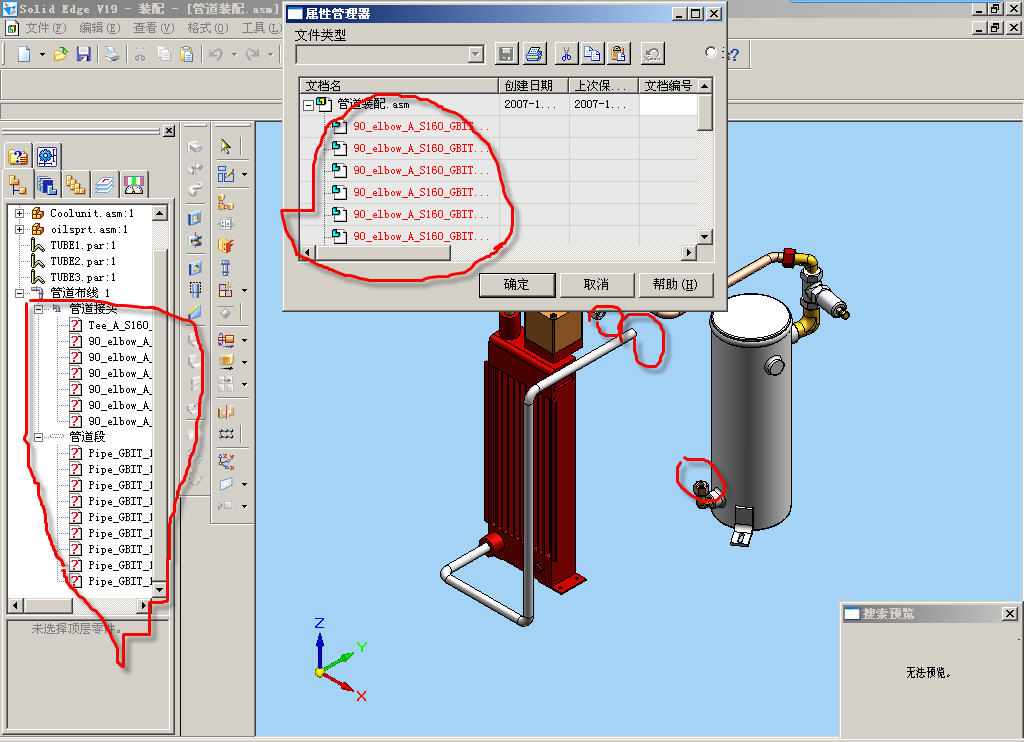This screenshot has height=742, width=1024.
Task: Open the sensors gauge tab in EdgeBar
Action: tap(134, 186)
